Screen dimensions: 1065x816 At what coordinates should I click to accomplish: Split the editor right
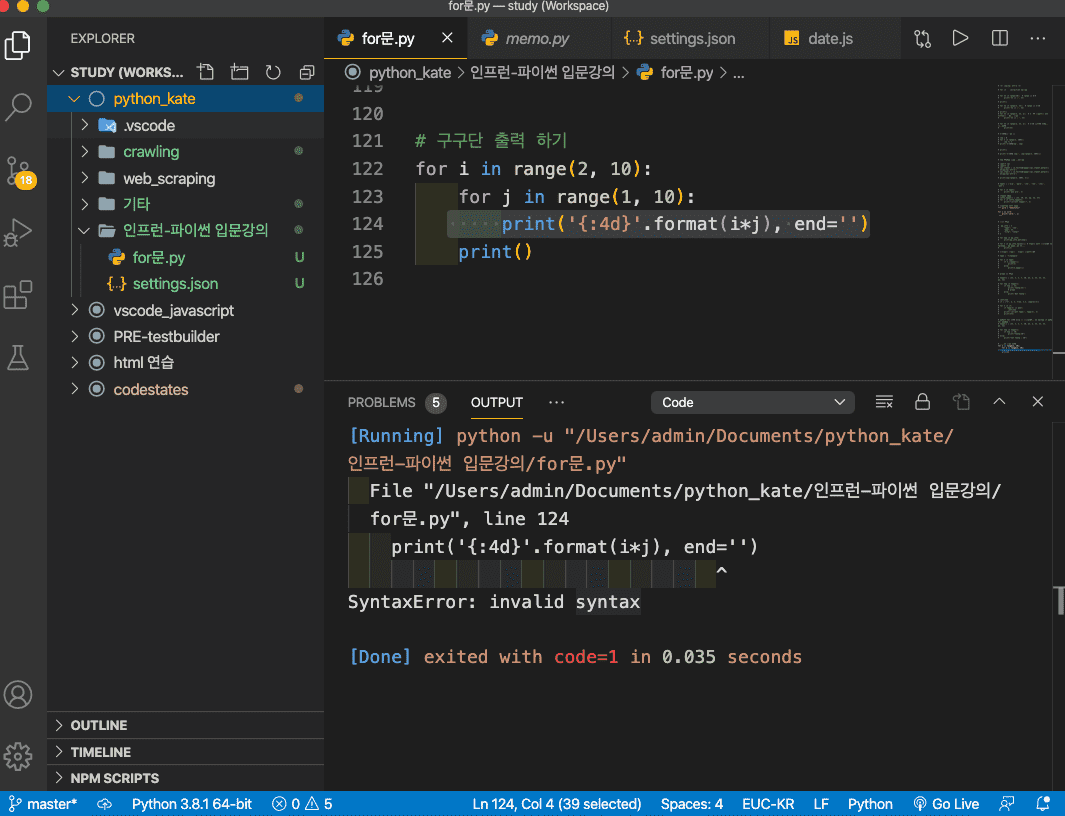pos(999,38)
